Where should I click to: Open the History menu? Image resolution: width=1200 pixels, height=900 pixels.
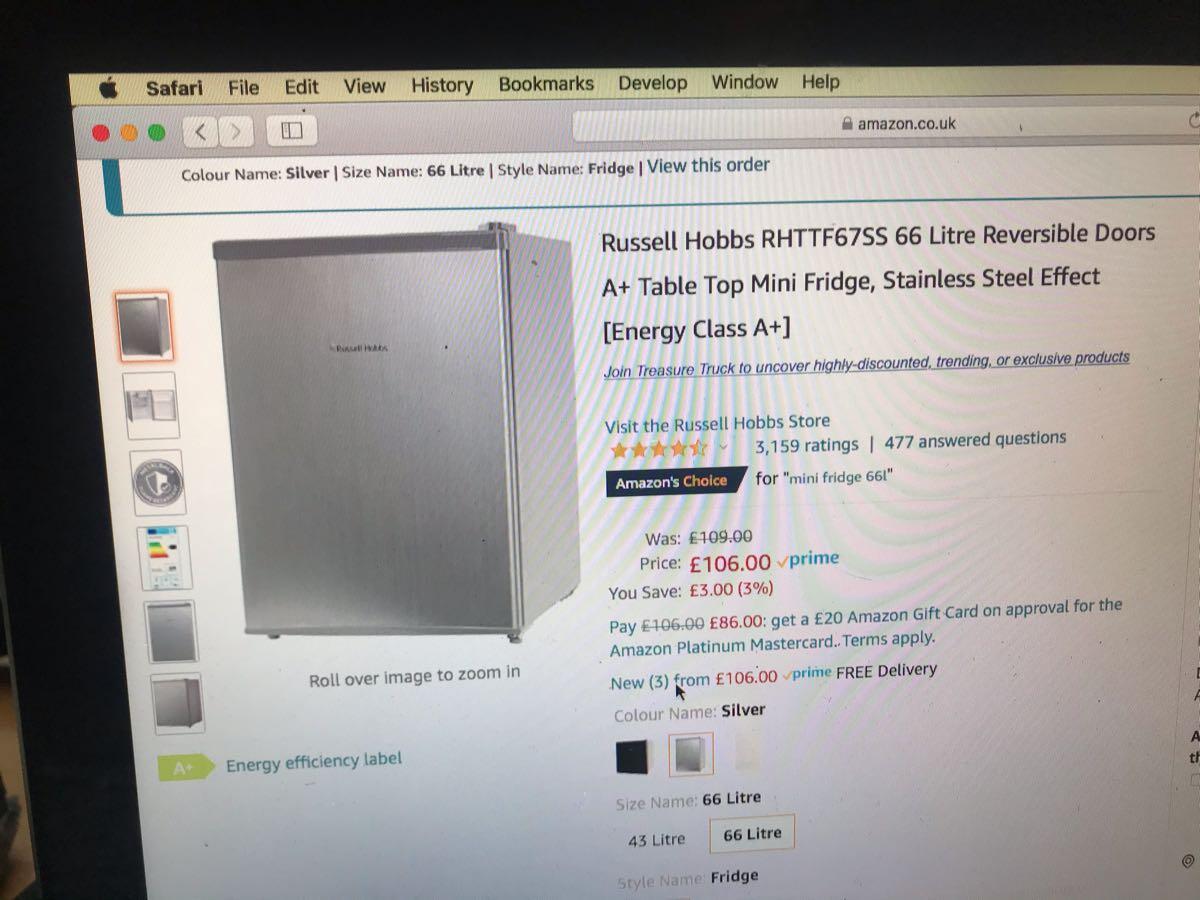coord(442,85)
